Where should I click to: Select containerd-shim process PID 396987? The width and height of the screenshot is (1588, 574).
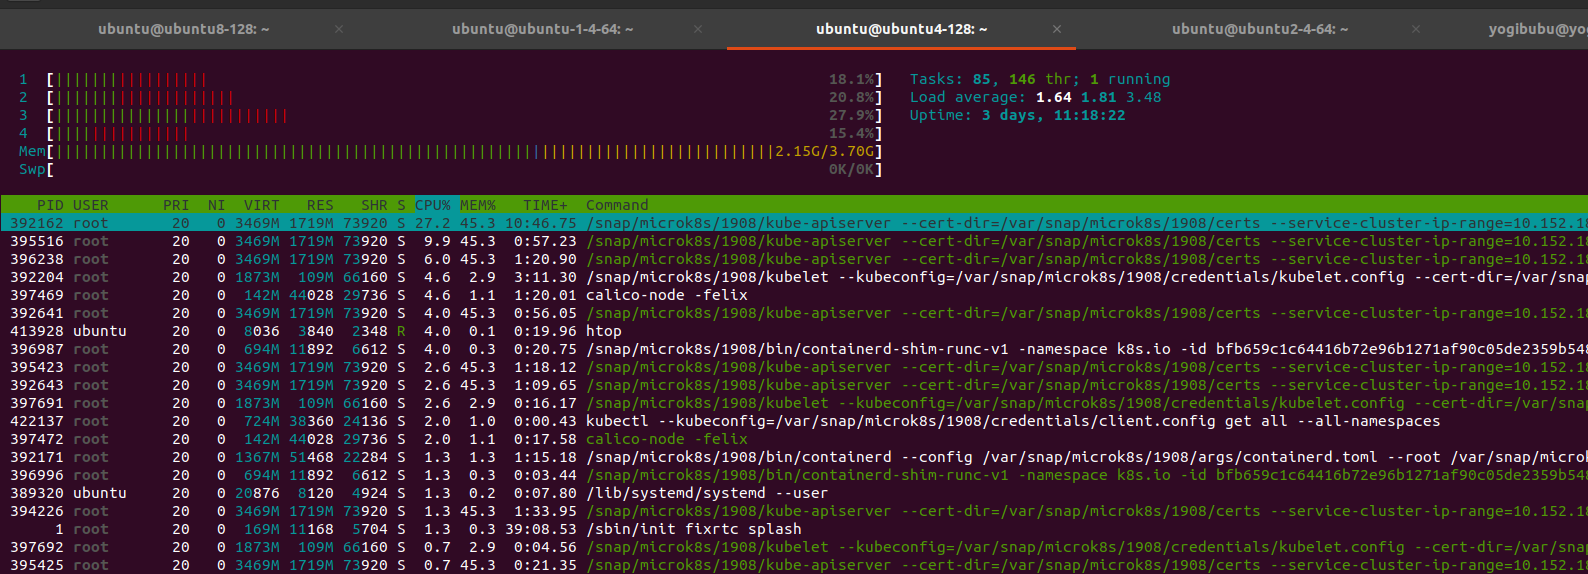tap(794, 349)
